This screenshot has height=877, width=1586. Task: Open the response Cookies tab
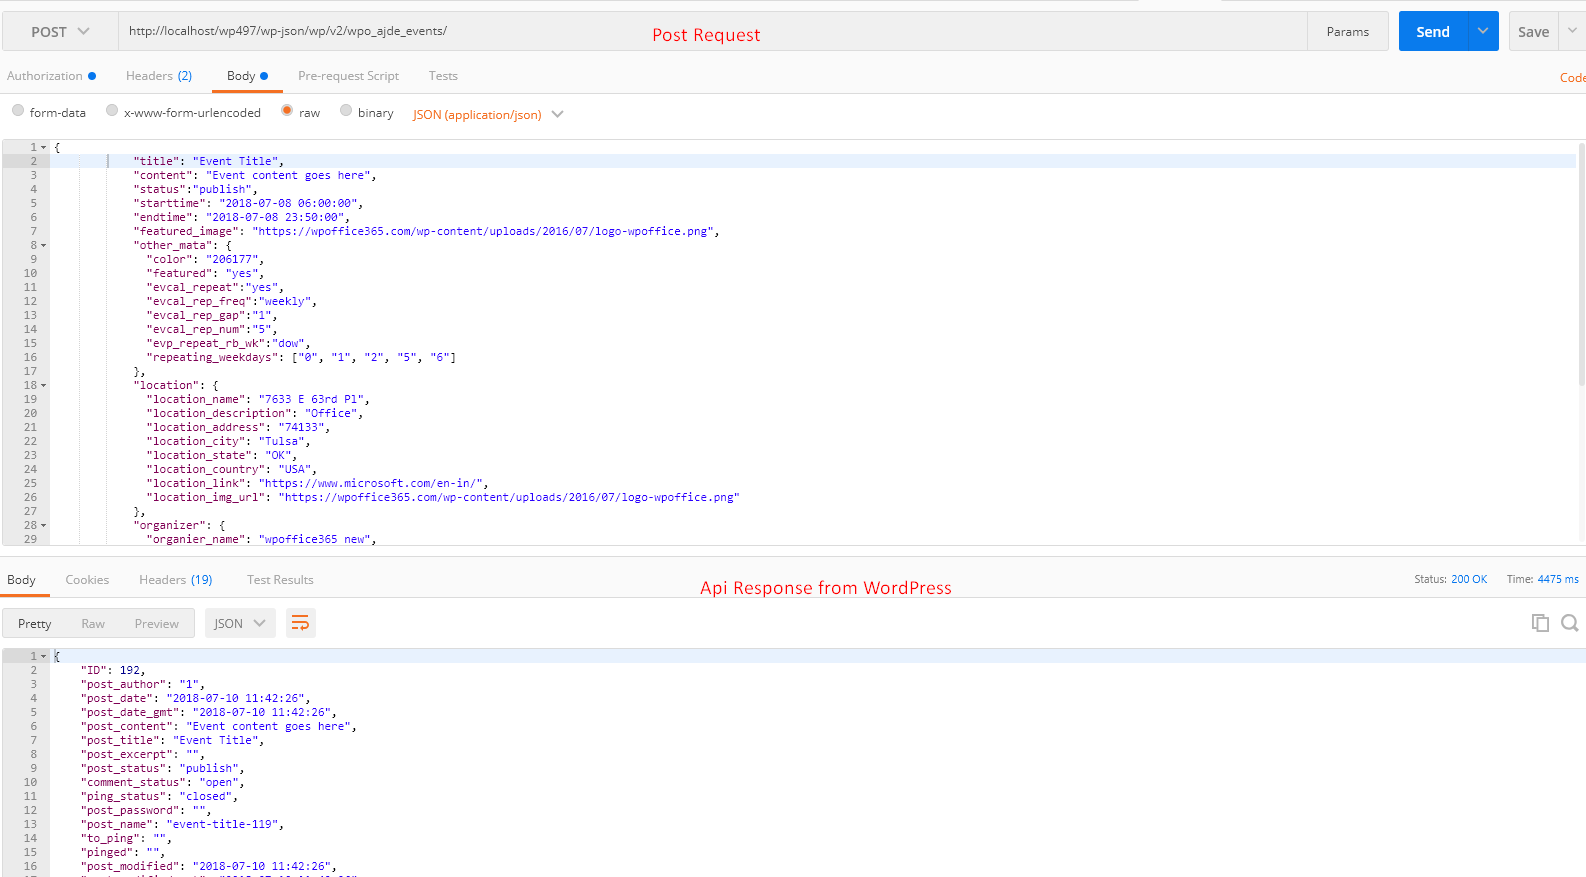[x=87, y=580]
